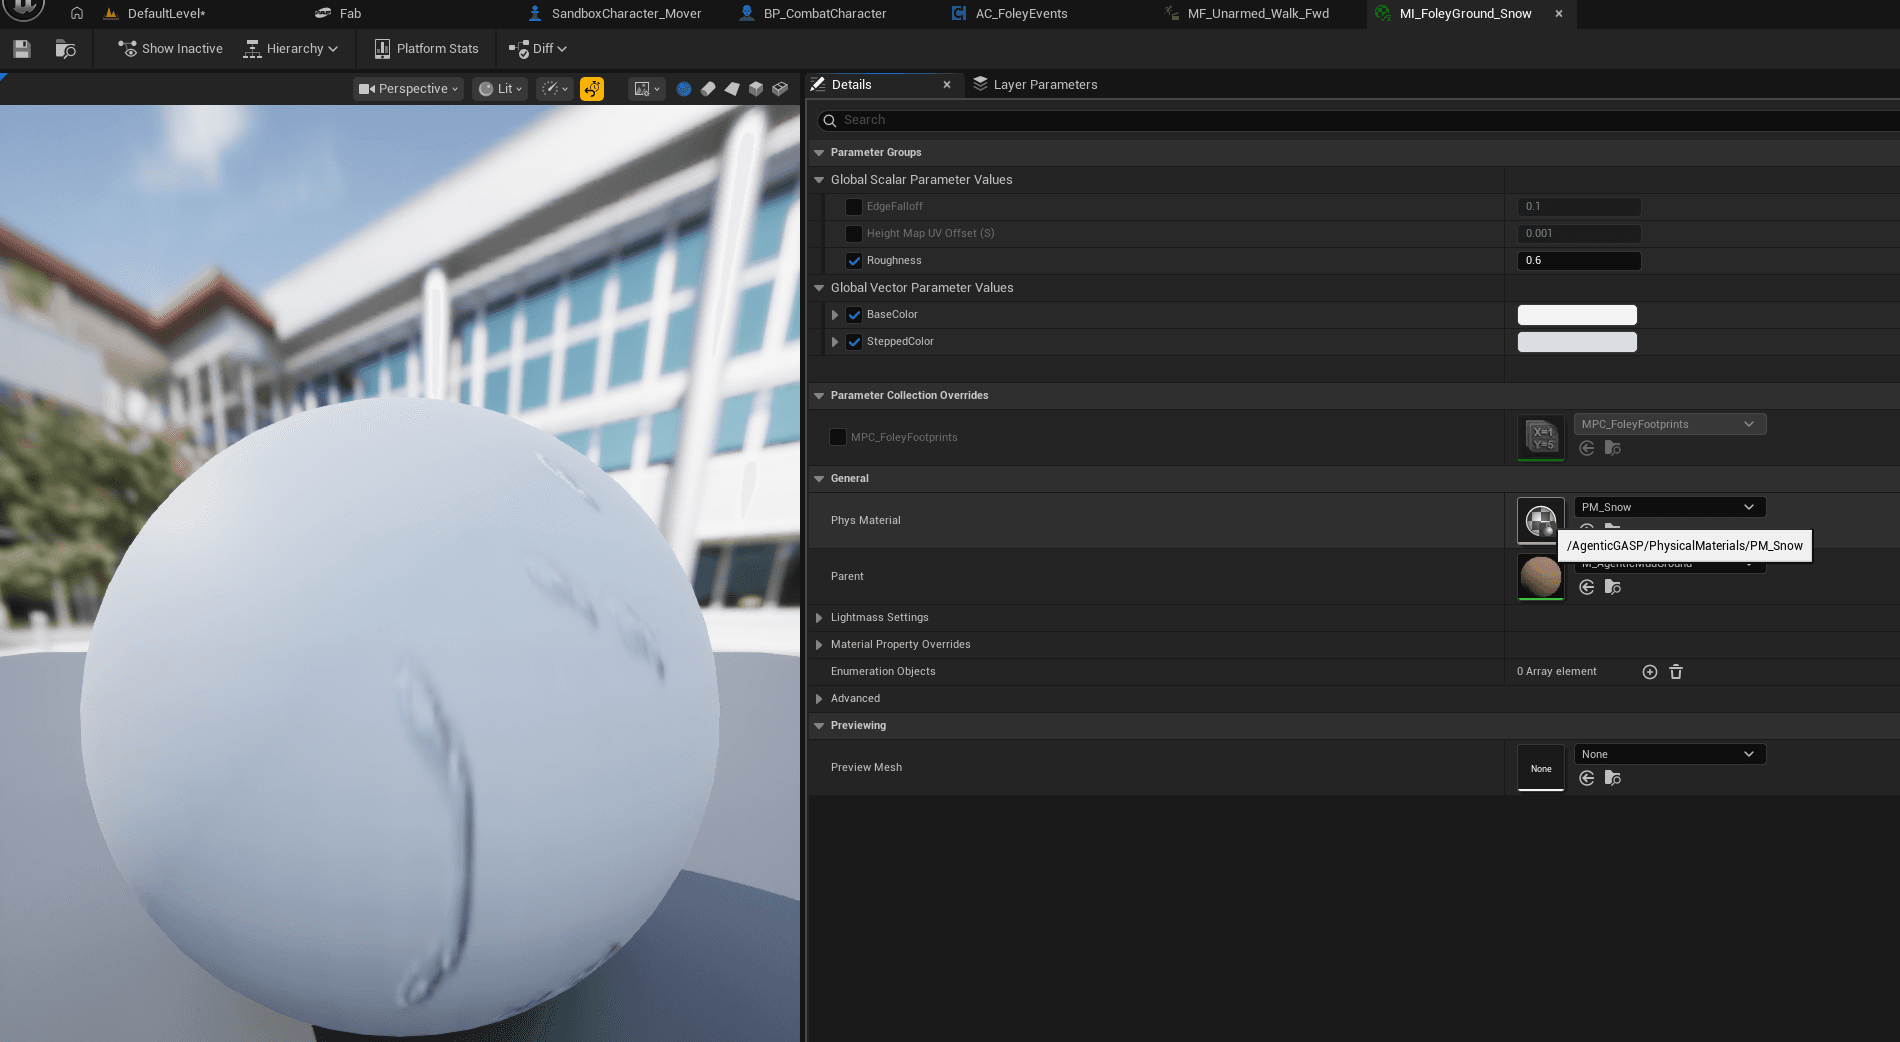This screenshot has width=1900, height=1042.
Task: Use selected asset for Preview Mesh
Action: (x=1587, y=778)
